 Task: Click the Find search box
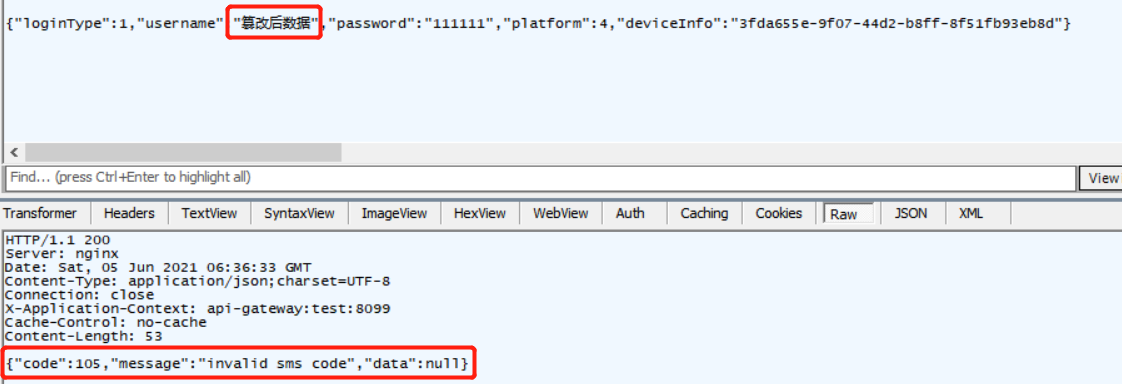tap(540, 177)
